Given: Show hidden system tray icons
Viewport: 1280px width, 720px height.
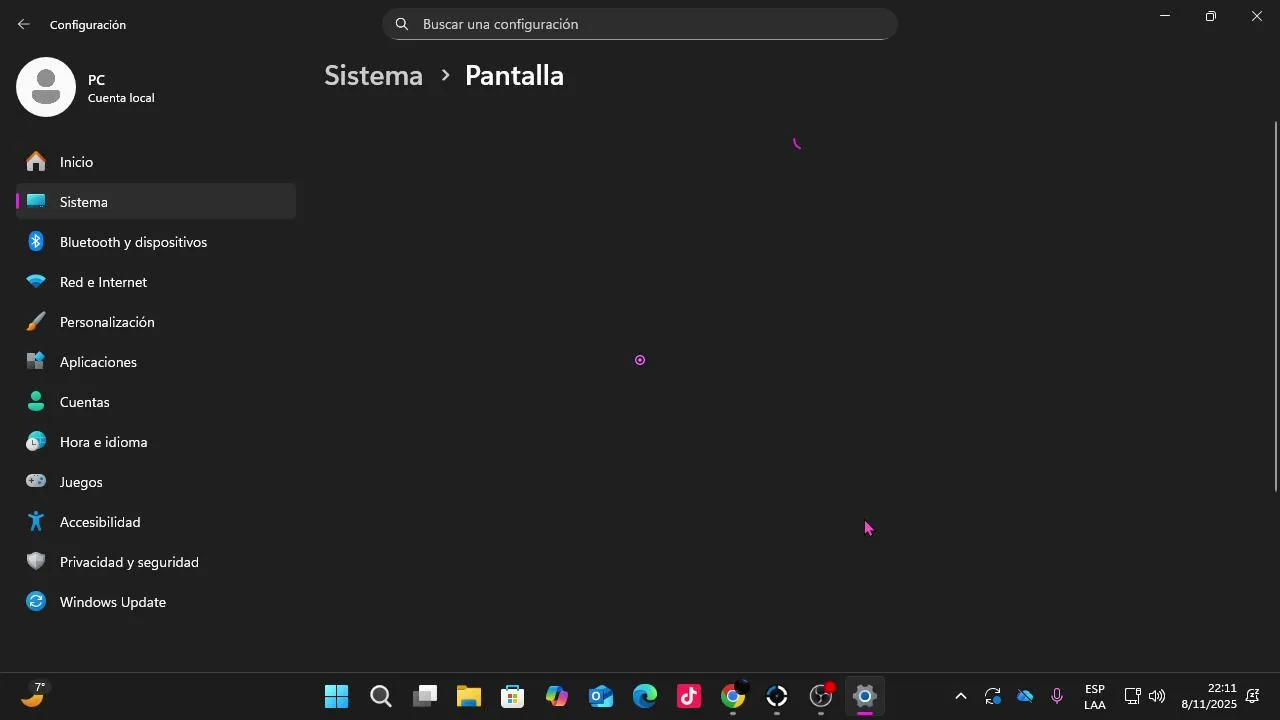Looking at the screenshot, I should point(961,696).
